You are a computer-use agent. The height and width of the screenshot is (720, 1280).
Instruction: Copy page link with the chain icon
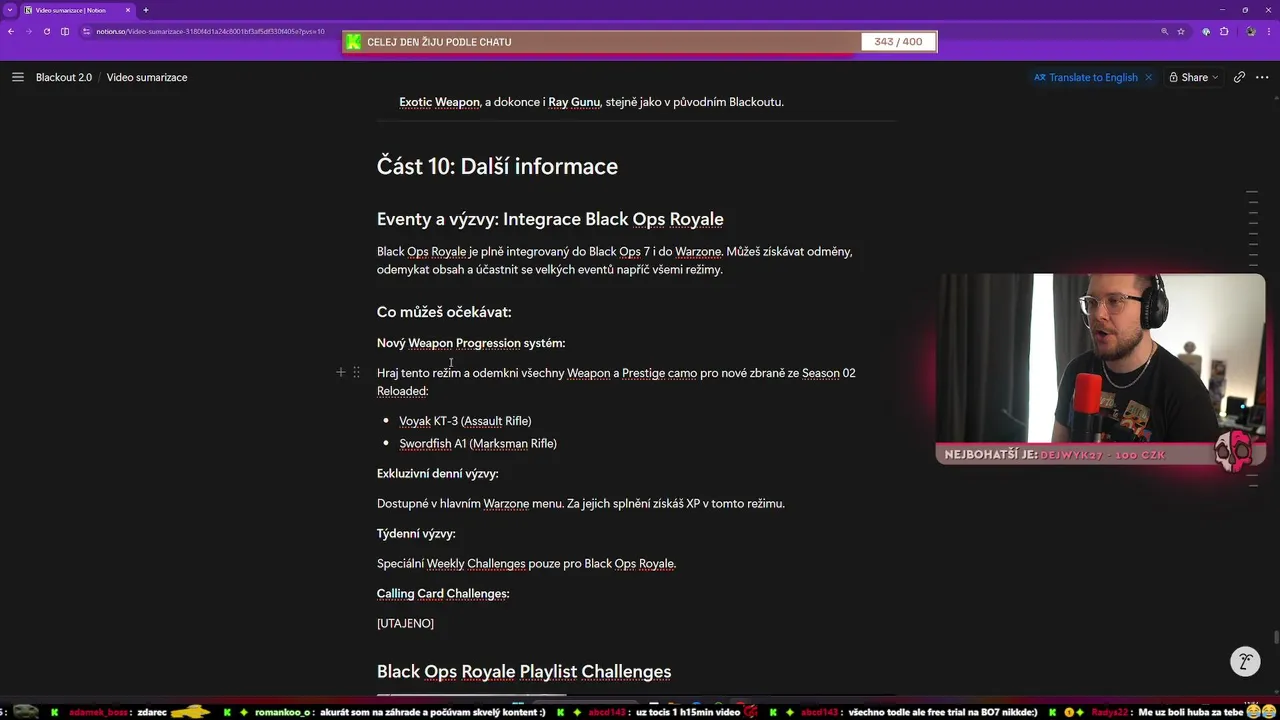1239,77
